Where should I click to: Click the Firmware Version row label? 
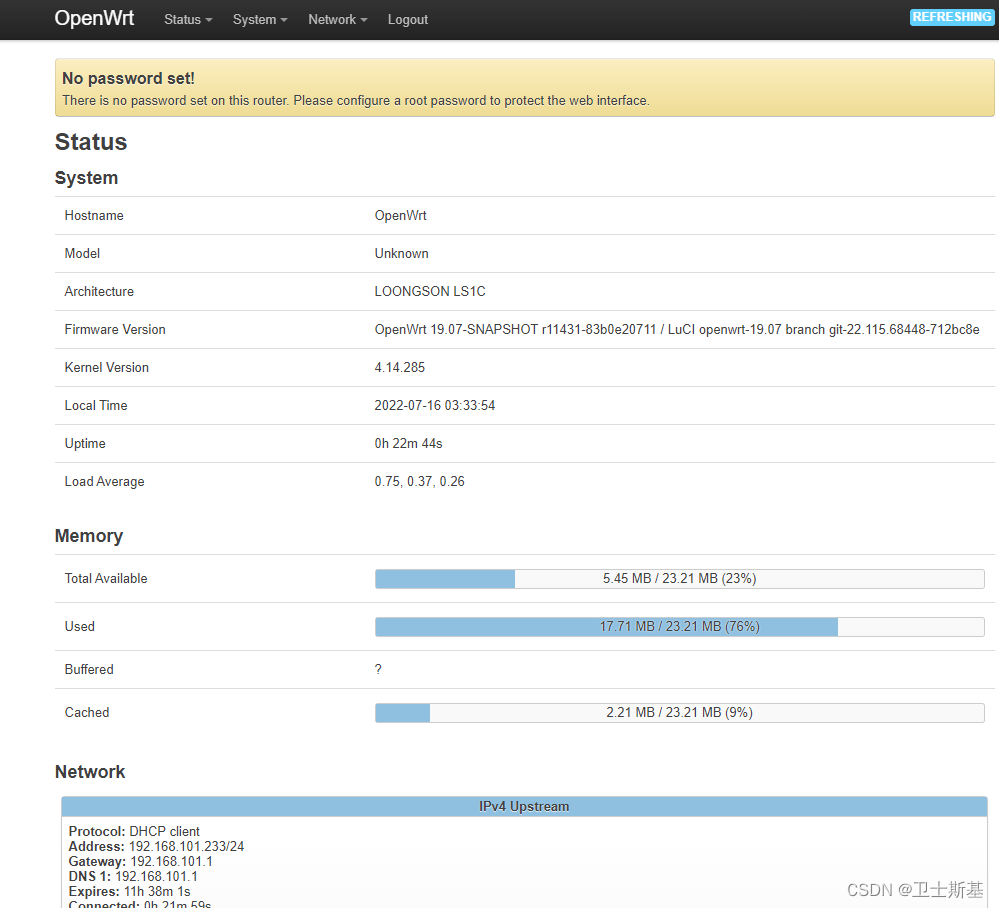pyautogui.click(x=115, y=329)
